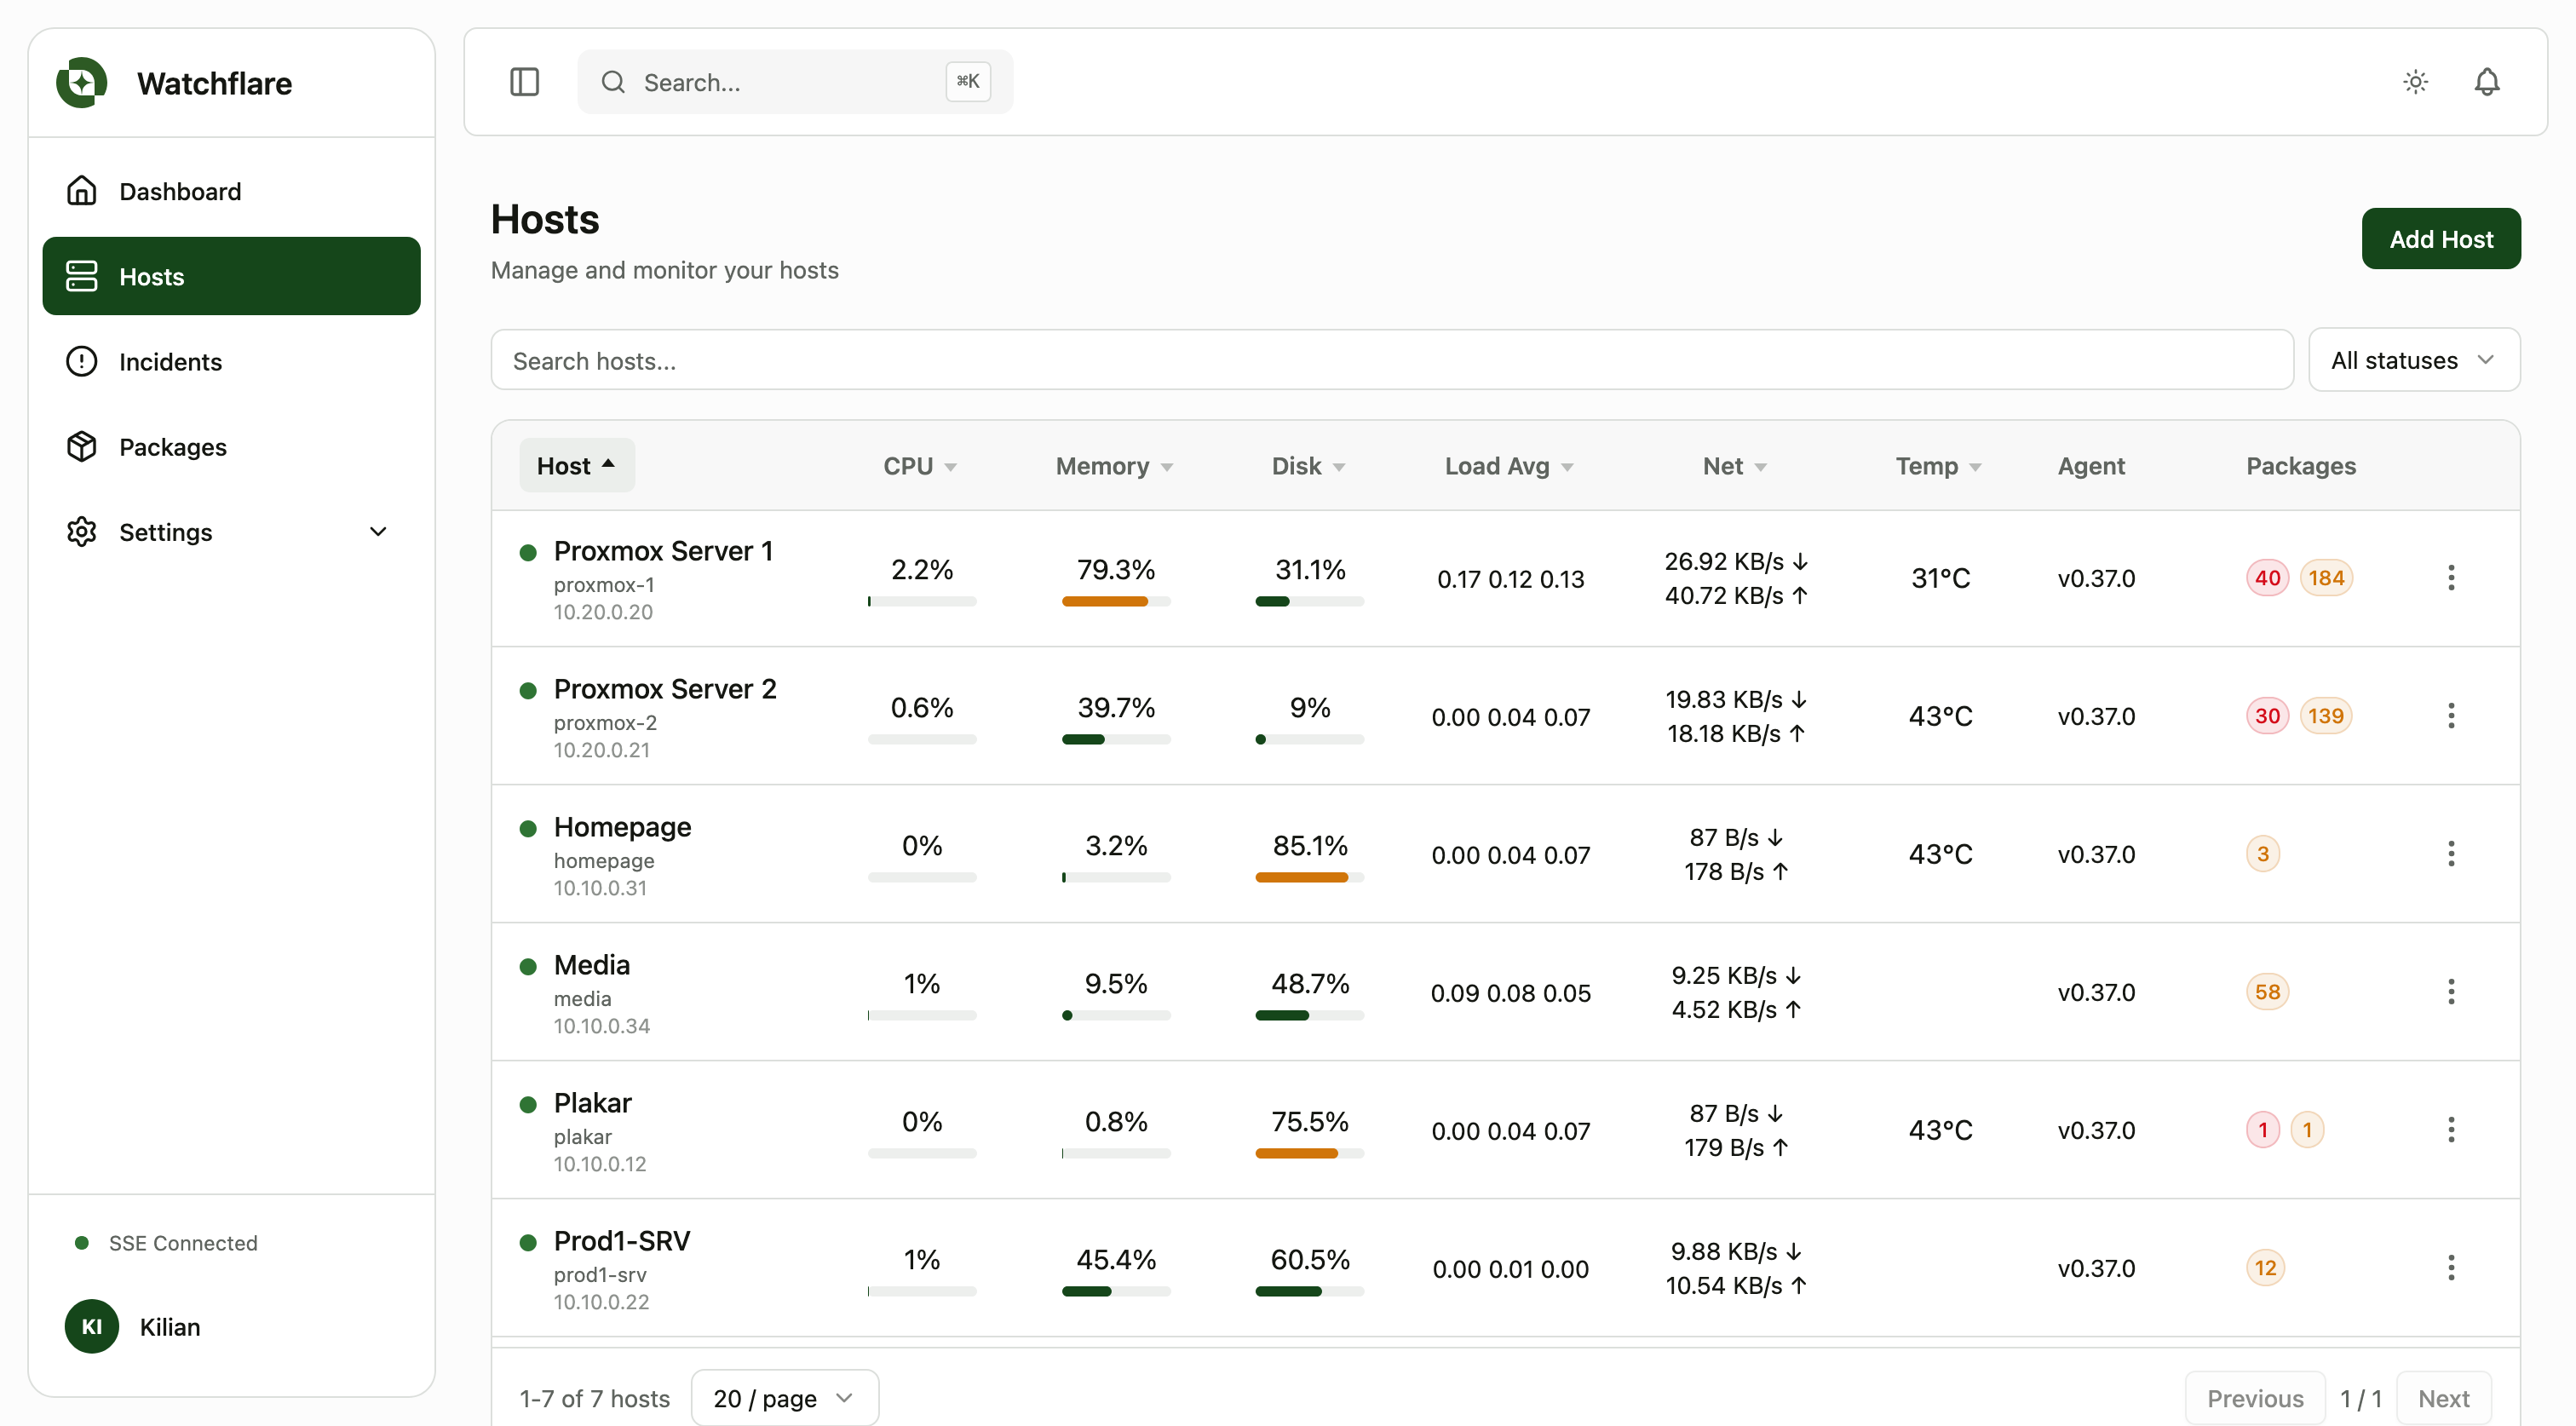
Task: Click the red 1 badge for Plakar
Action: pyautogui.click(x=2263, y=1130)
